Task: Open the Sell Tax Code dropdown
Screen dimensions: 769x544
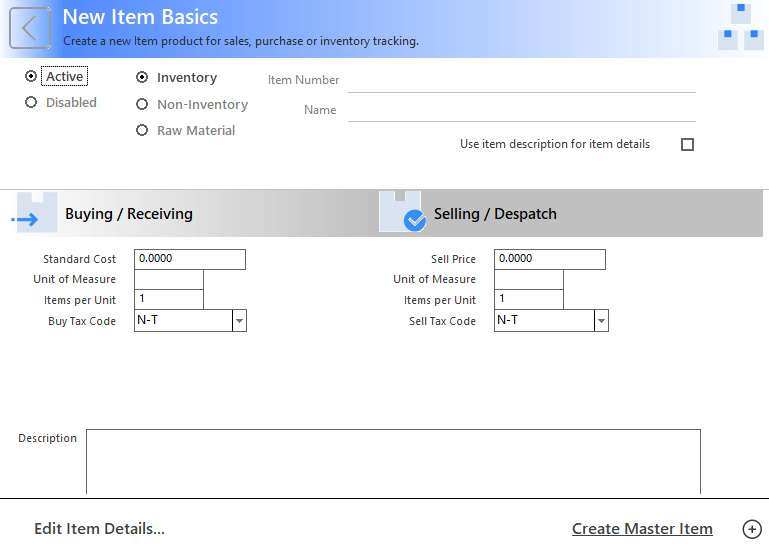Action: pyautogui.click(x=601, y=321)
